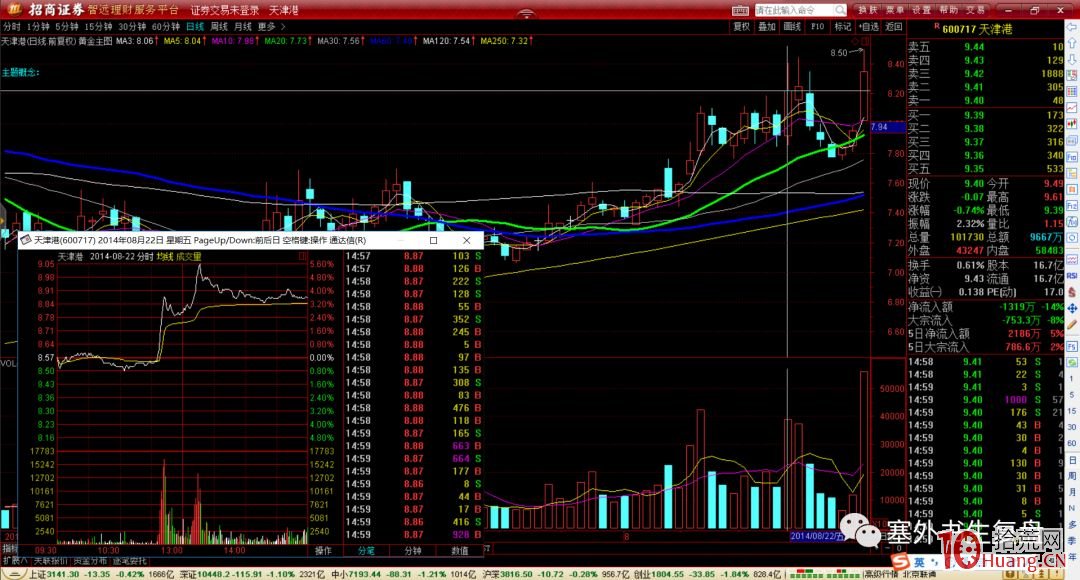Open the 逐笔委托 bottom tab
The width and height of the screenshot is (1080, 580).
coord(129,561)
